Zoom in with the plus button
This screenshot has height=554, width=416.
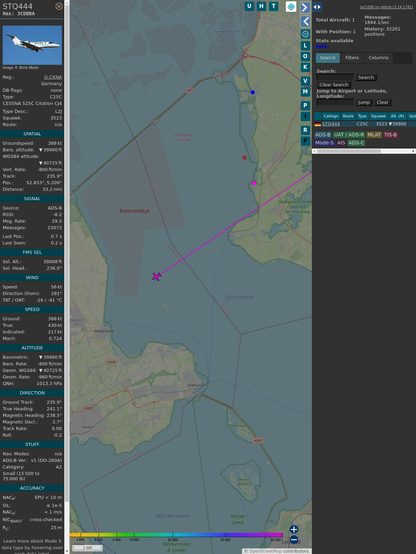click(x=294, y=529)
